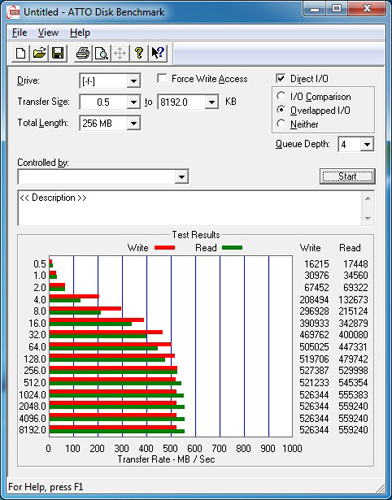Open the Queue Depth dropdown
The height and width of the screenshot is (500, 392).
(x=367, y=144)
